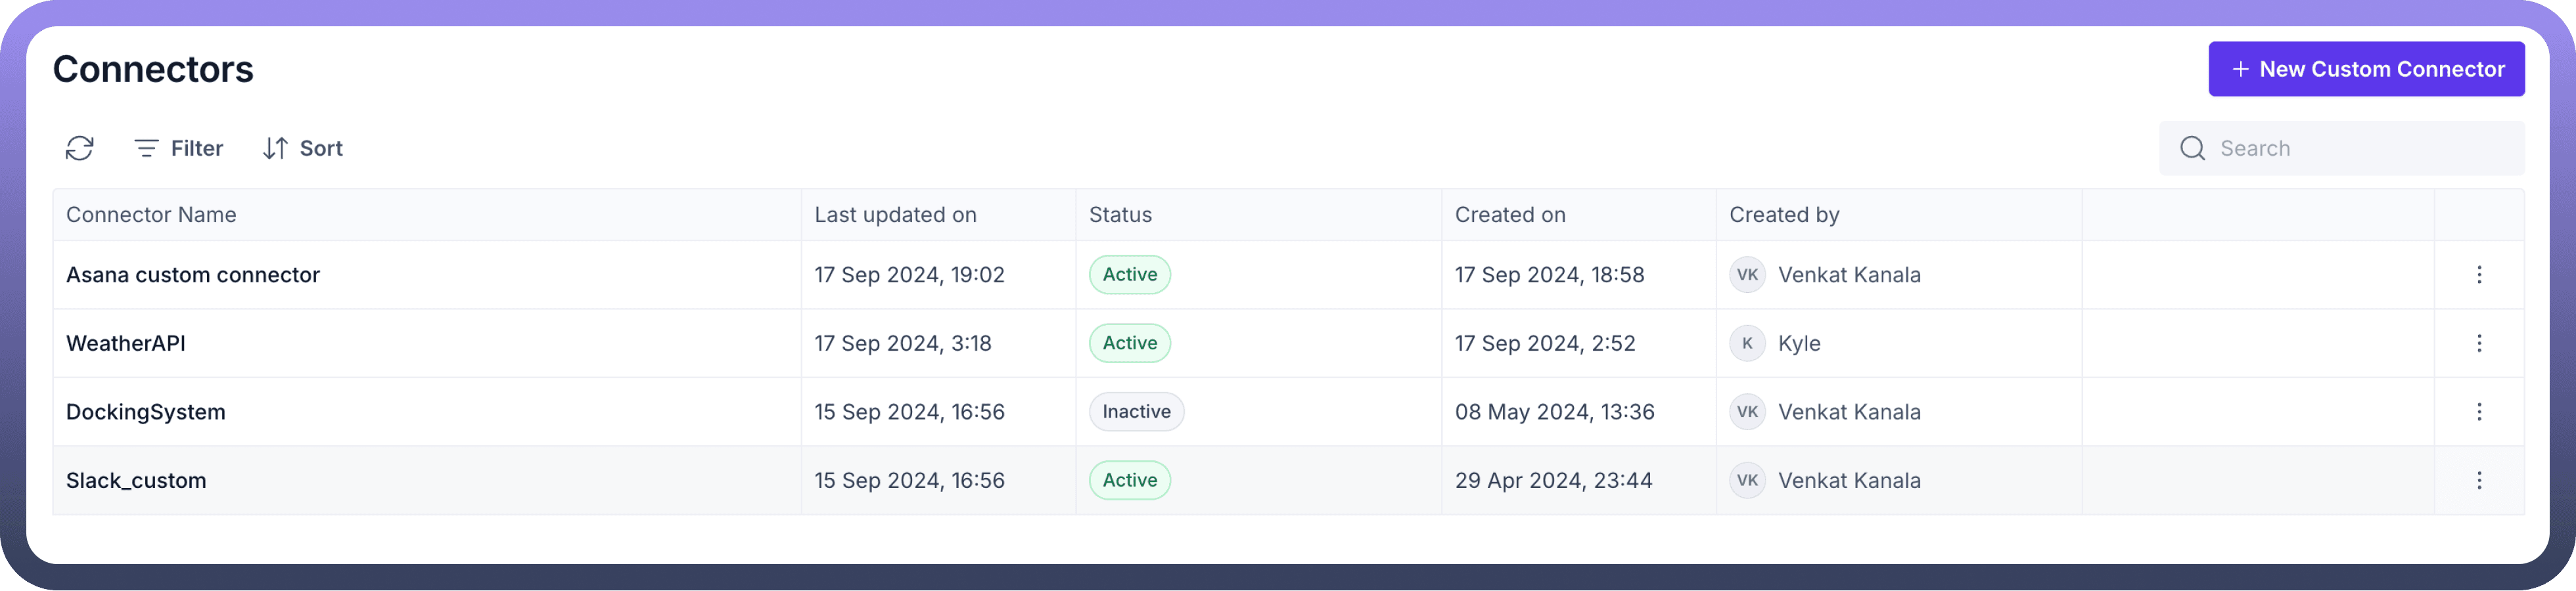Open the Asana custom connector entry
Image resolution: width=2576 pixels, height=591 pixels.
pos(193,275)
